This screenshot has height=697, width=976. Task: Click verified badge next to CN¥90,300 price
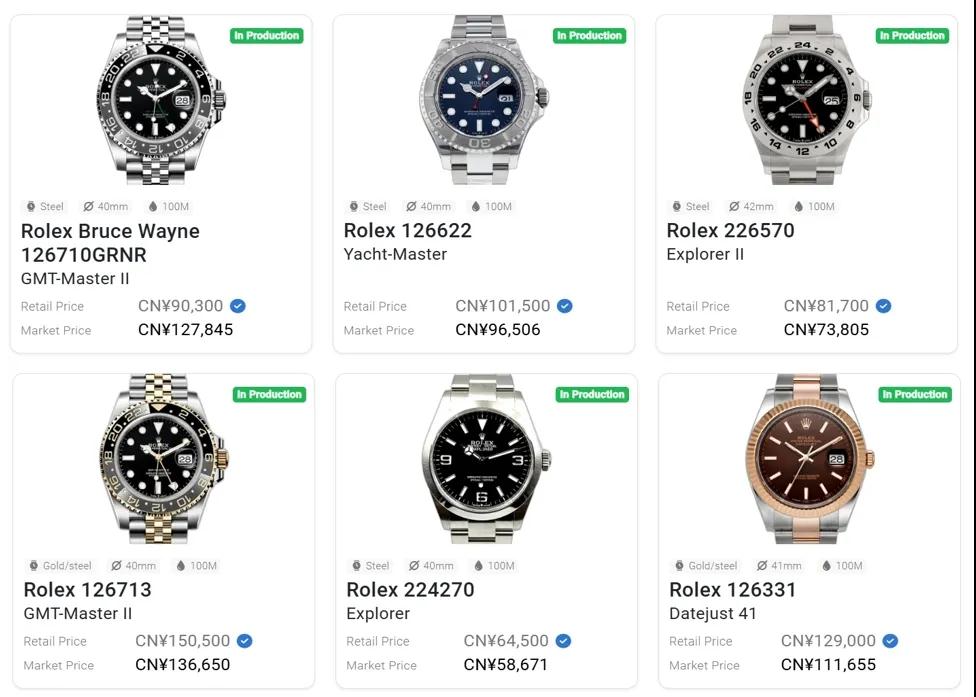tap(238, 306)
